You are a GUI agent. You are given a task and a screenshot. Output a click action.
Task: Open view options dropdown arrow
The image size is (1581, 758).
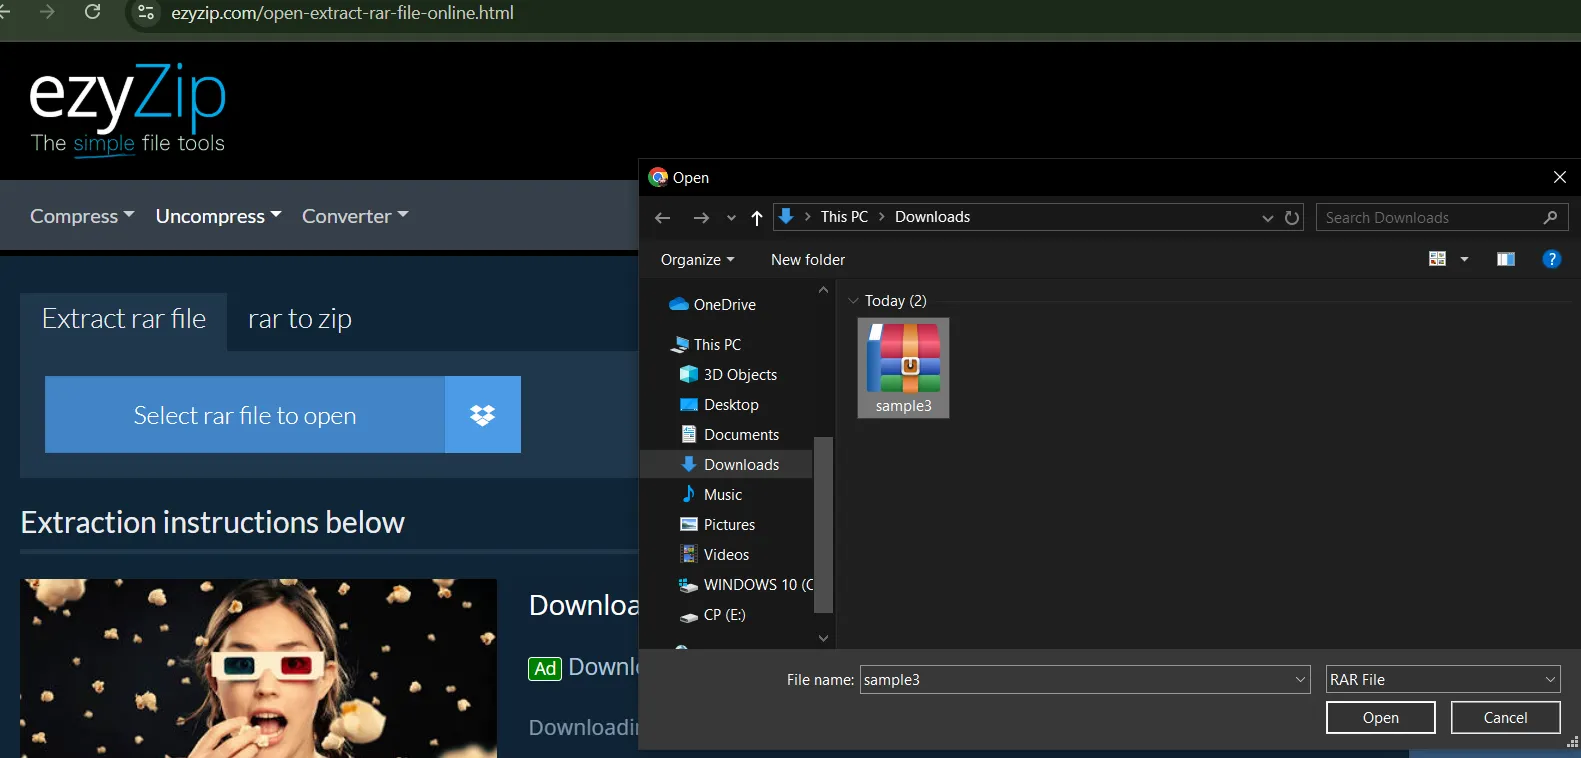coord(1464,259)
